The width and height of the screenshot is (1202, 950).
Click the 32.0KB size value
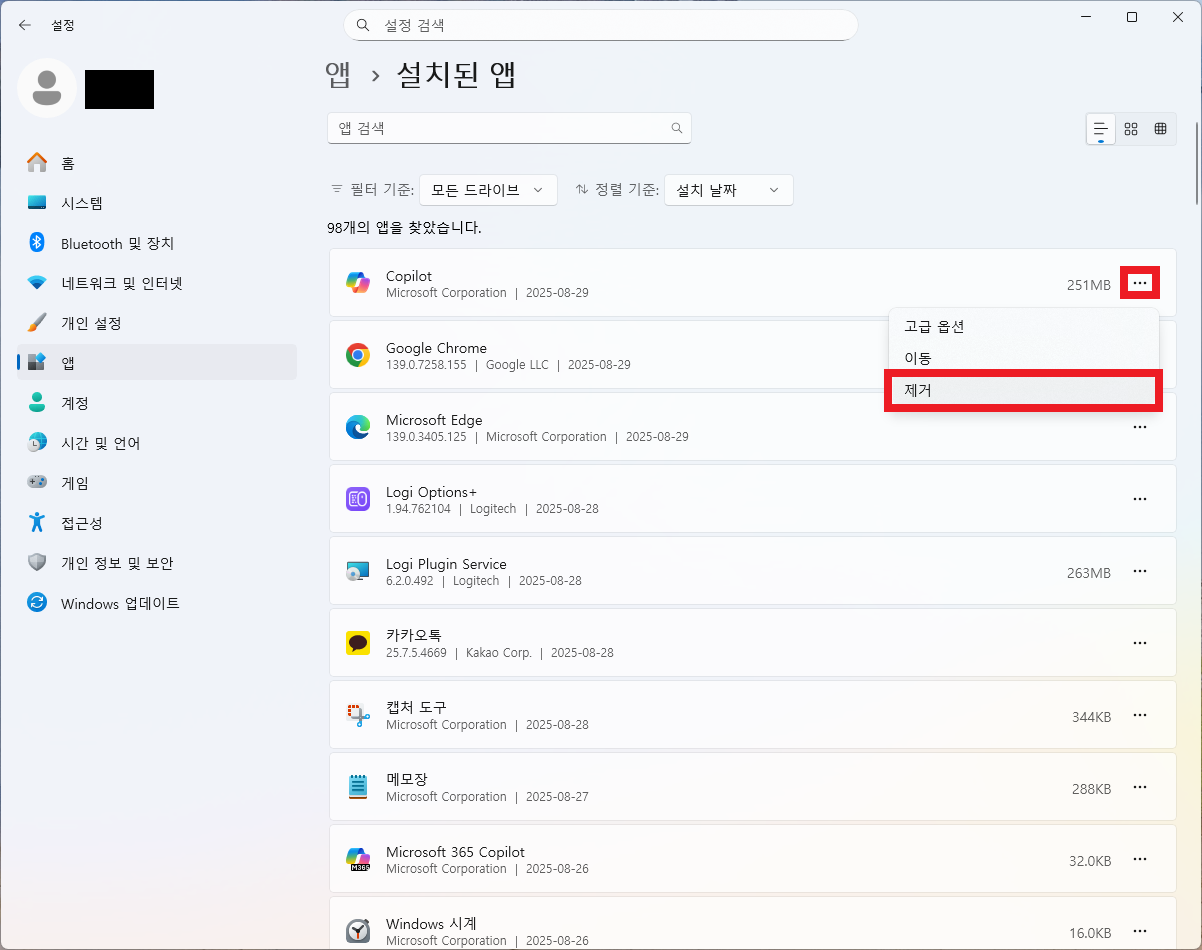(x=1090, y=861)
